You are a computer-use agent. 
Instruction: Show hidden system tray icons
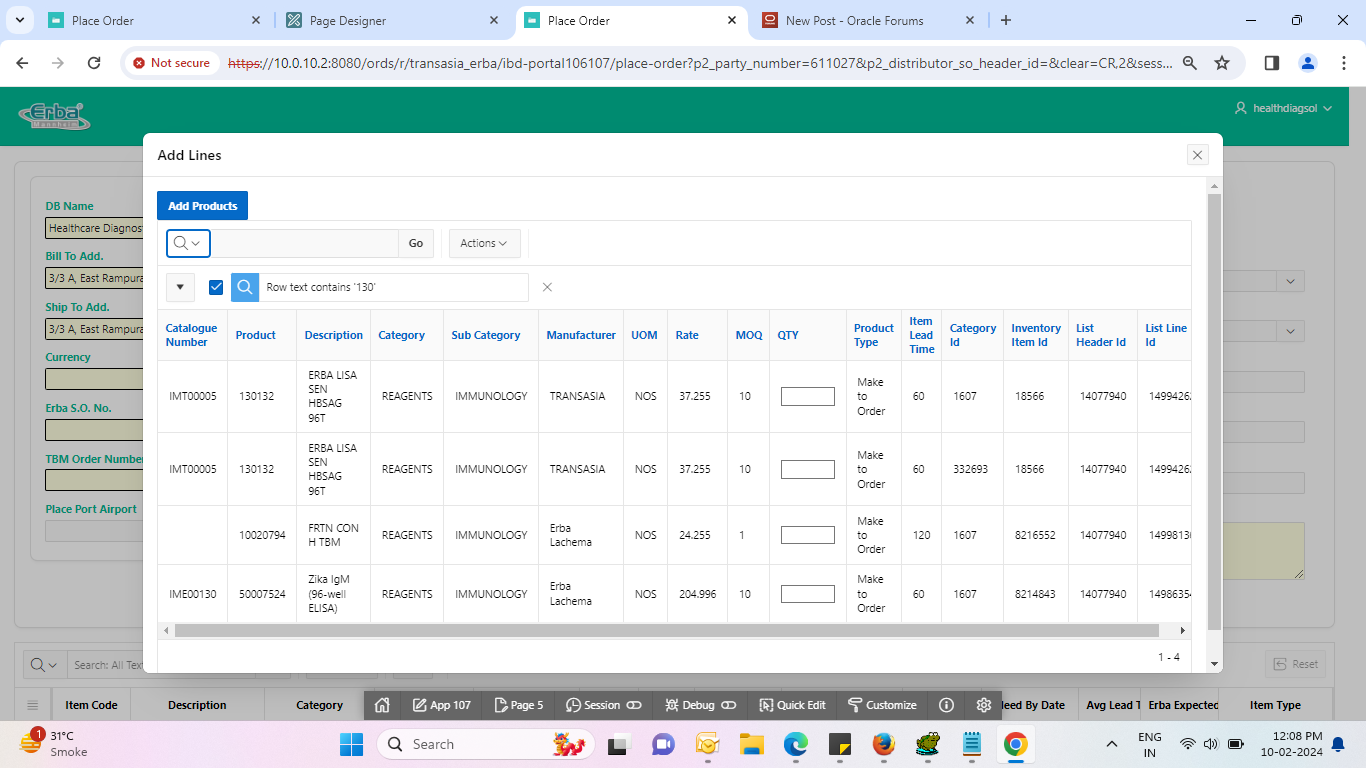1111,744
